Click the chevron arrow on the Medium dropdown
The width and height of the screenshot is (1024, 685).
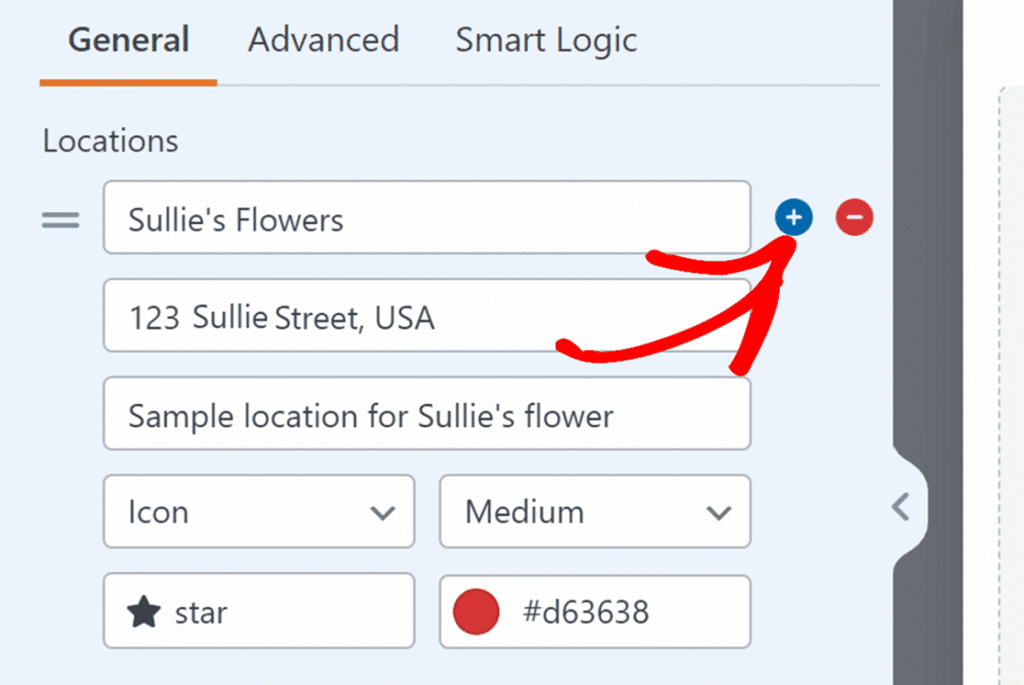point(718,512)
